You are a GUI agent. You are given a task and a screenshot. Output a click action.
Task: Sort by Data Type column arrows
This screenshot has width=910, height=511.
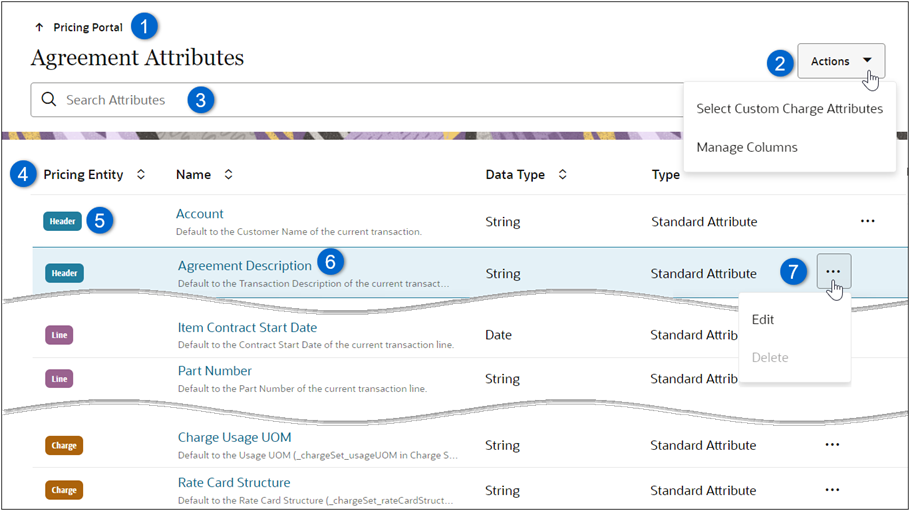coord(562,174)
